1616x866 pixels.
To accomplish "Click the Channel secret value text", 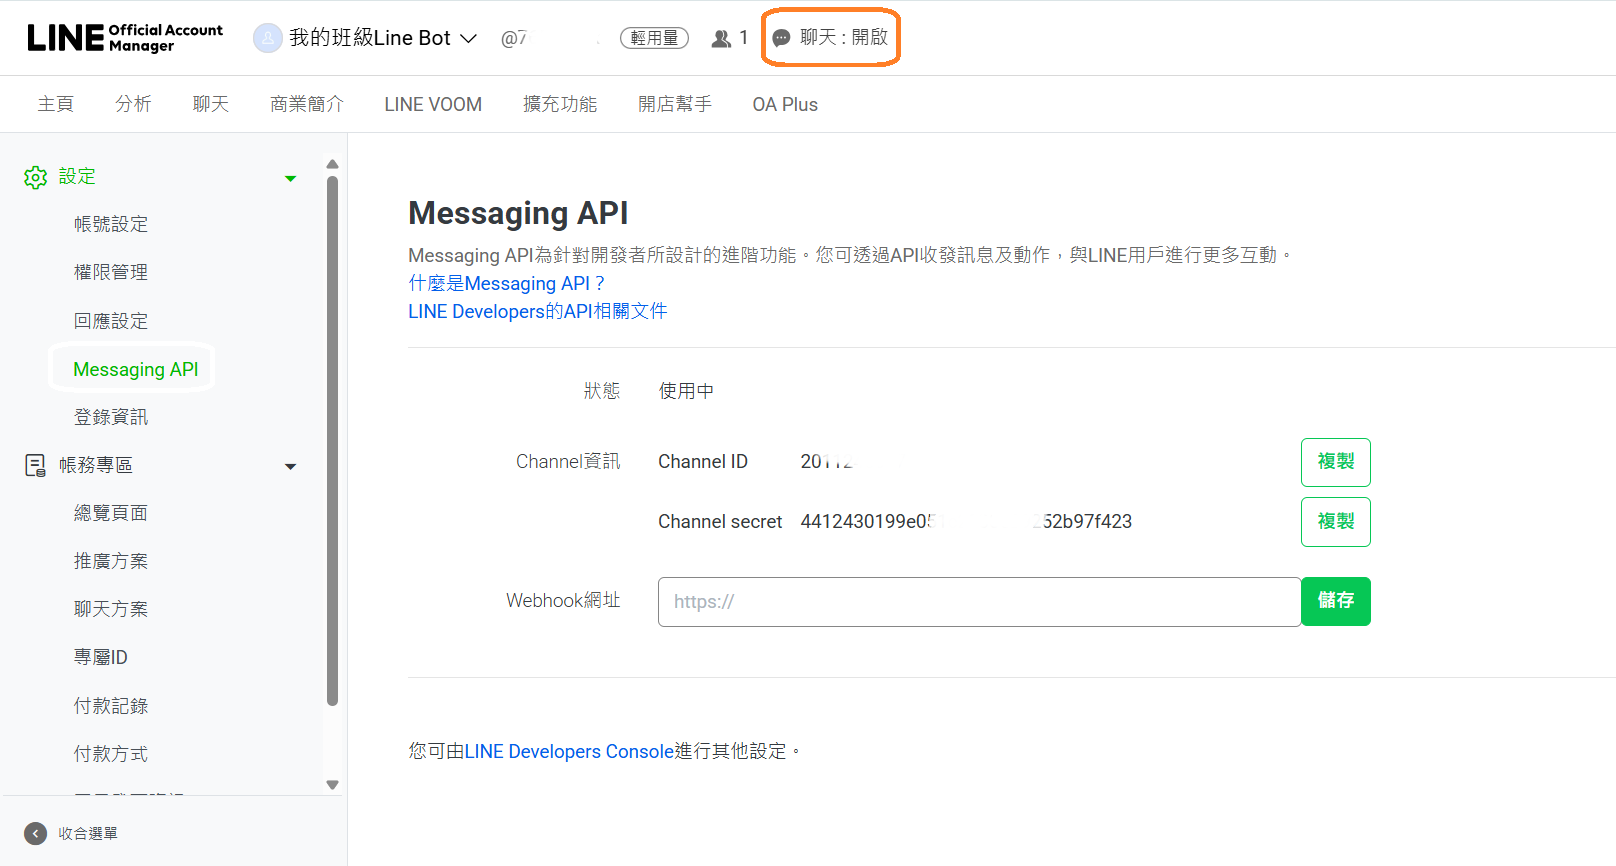I will tap(966, 521).
